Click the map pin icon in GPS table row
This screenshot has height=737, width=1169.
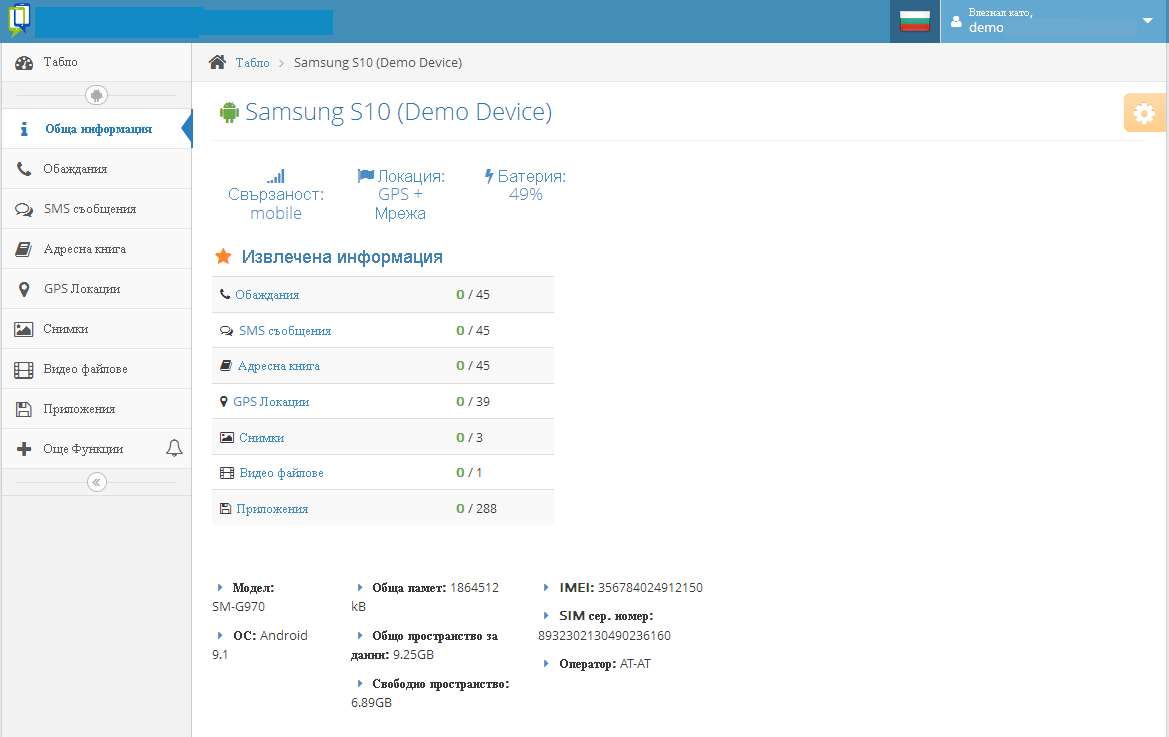224,402
